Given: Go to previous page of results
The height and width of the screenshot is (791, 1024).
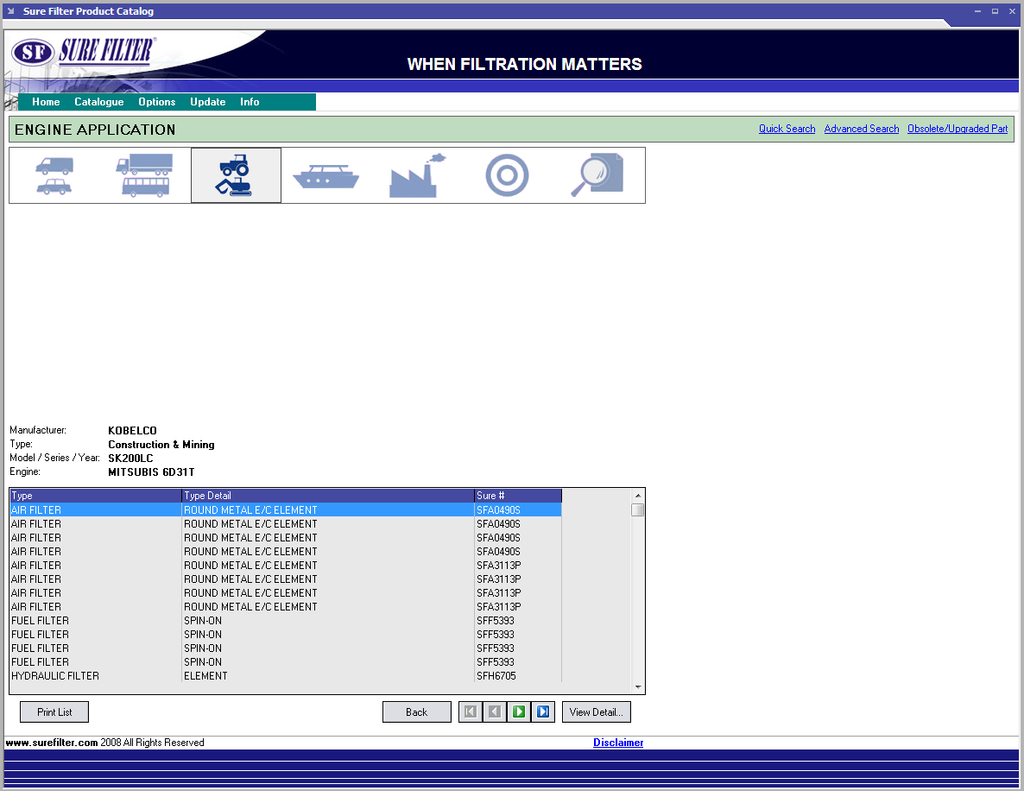Looking at the screenshot, I should 494,712.
